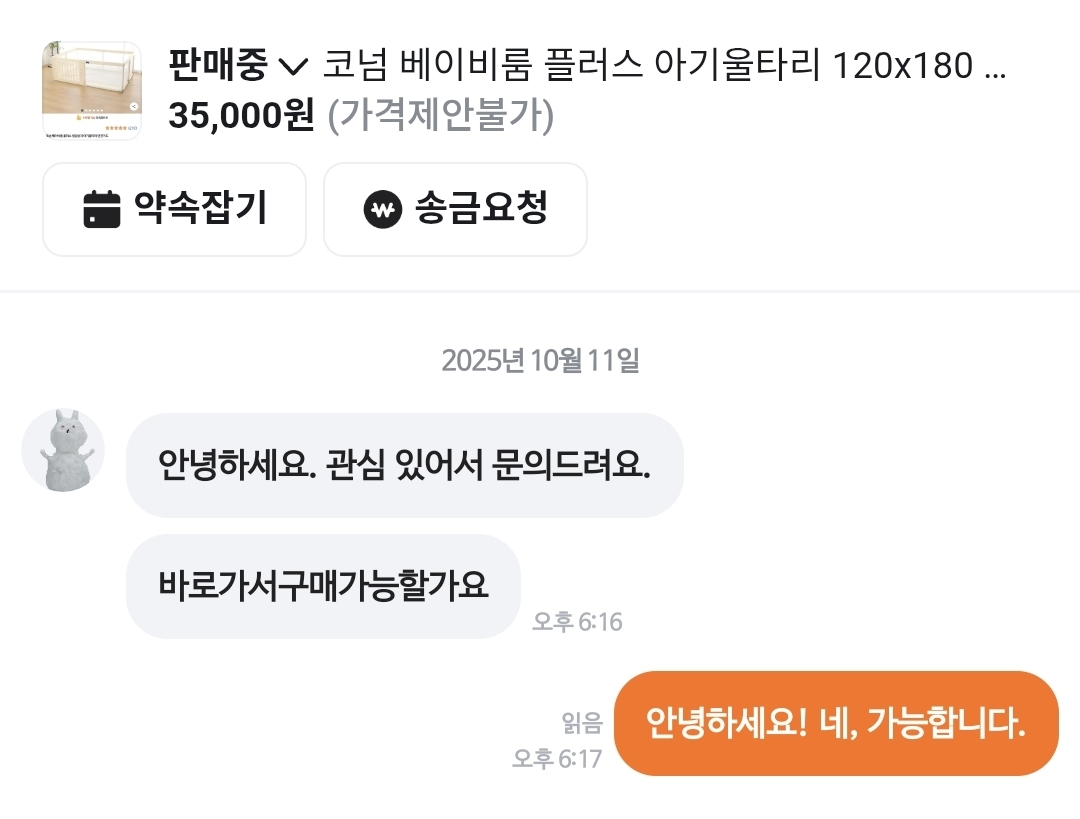Click the 오후 6:16 message timestamp
This screenshot has height=819, width=1080.
(577, 622)
